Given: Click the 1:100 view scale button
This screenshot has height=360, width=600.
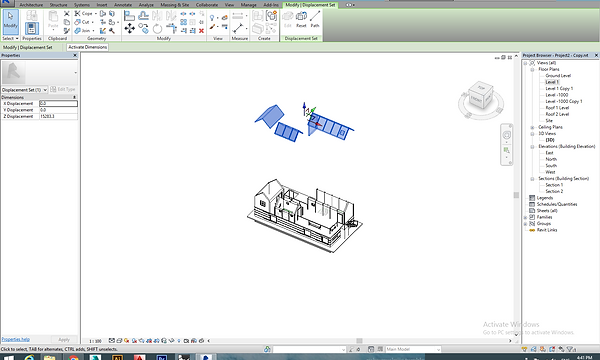Looking at the screenshot, I should coord(95,341).
